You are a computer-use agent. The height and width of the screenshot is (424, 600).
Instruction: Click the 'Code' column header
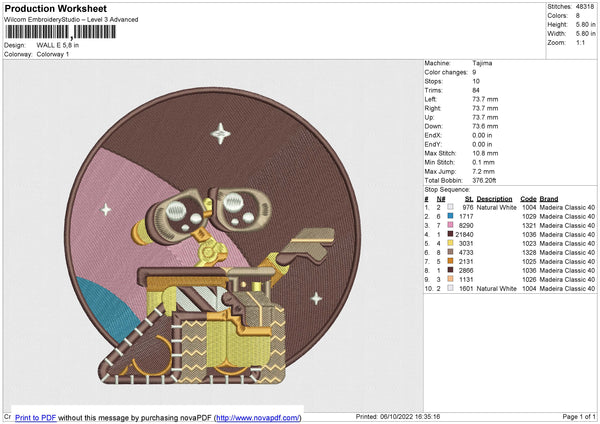point(528,199)
